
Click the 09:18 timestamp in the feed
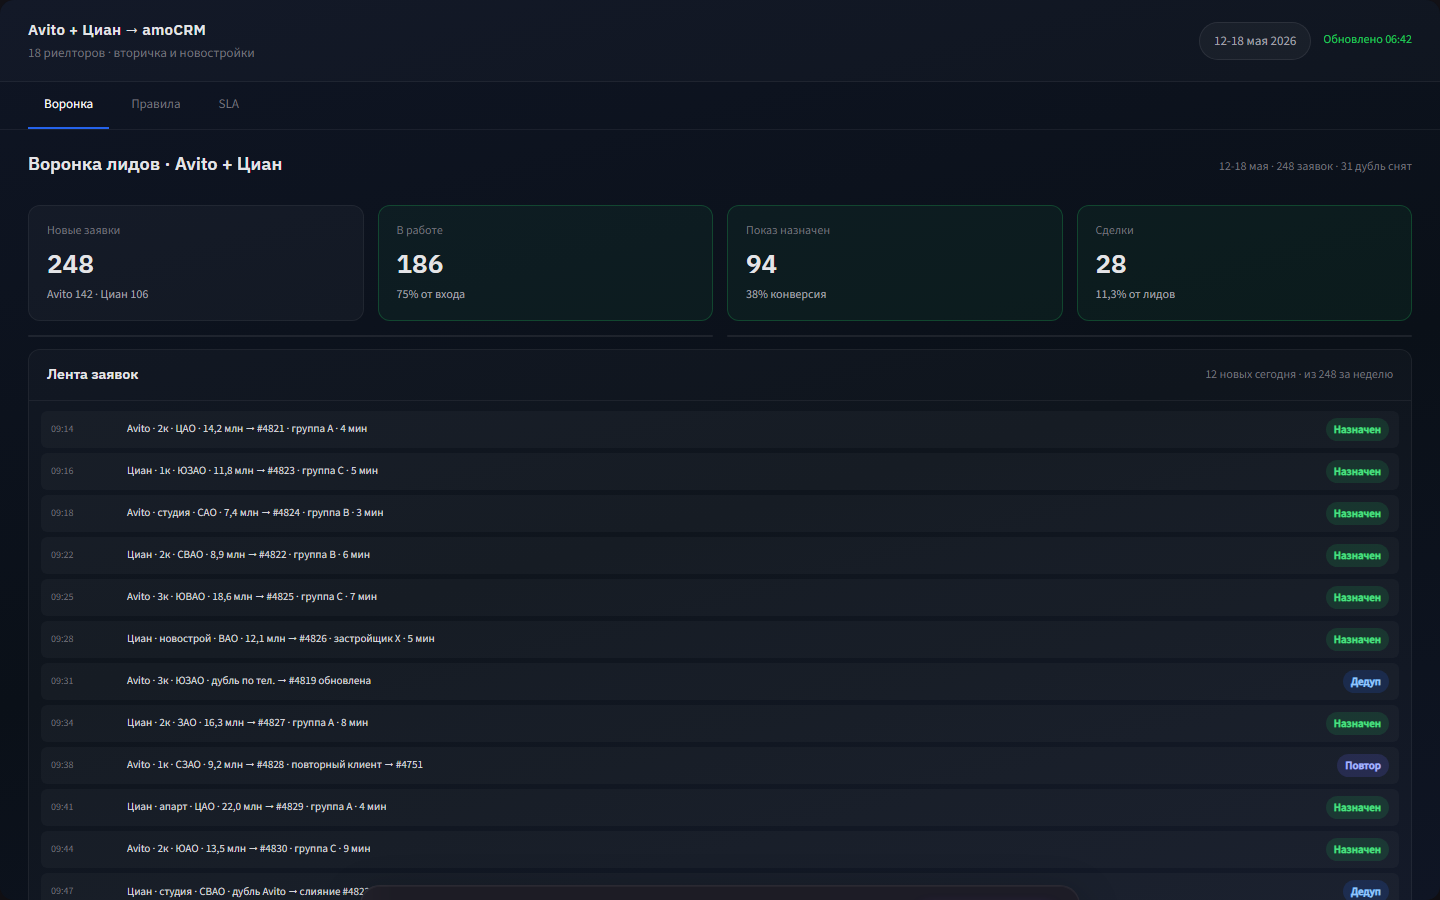pos(62,513)
